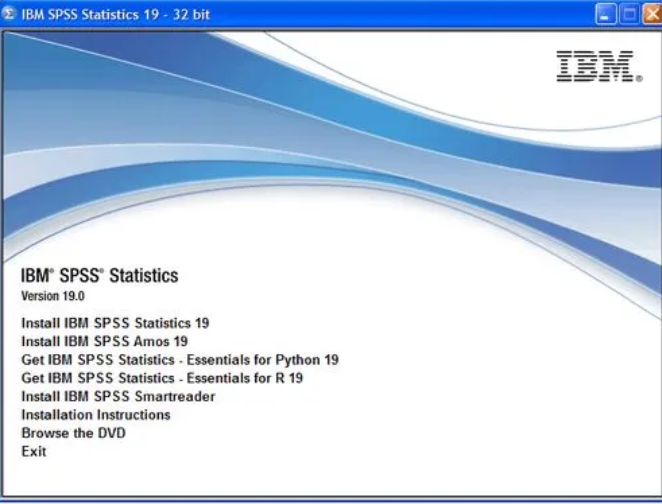This screenshot has width=662, height=504.
Task: Close the SPSS installer window
Action: coord(652,15)
